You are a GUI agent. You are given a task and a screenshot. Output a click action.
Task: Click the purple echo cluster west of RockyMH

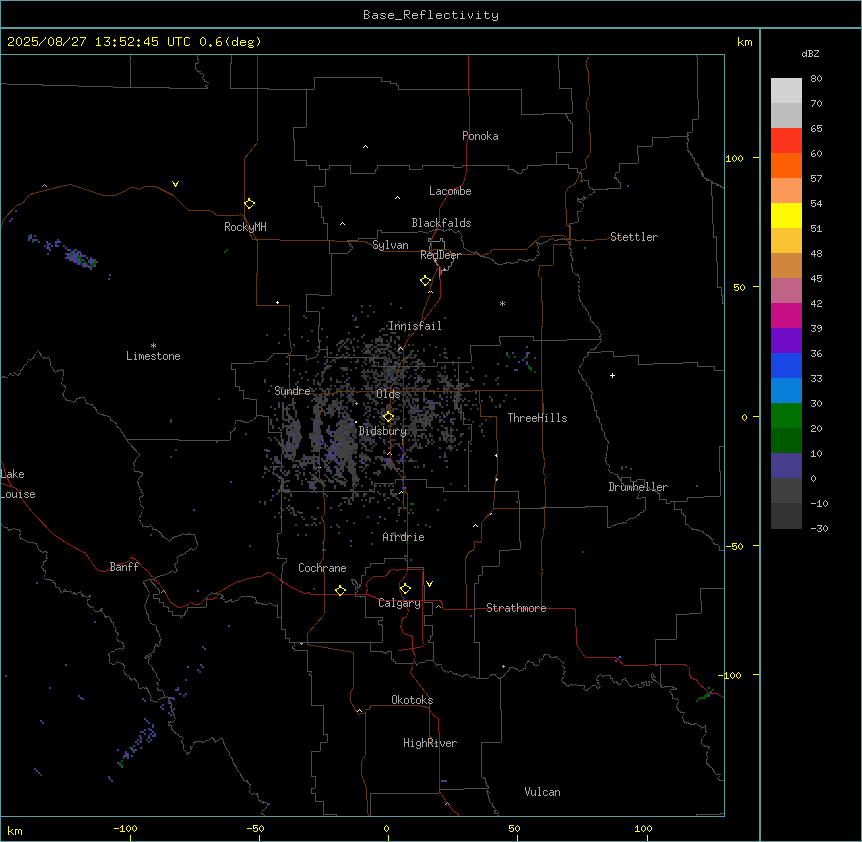click(x=80, y=257)
